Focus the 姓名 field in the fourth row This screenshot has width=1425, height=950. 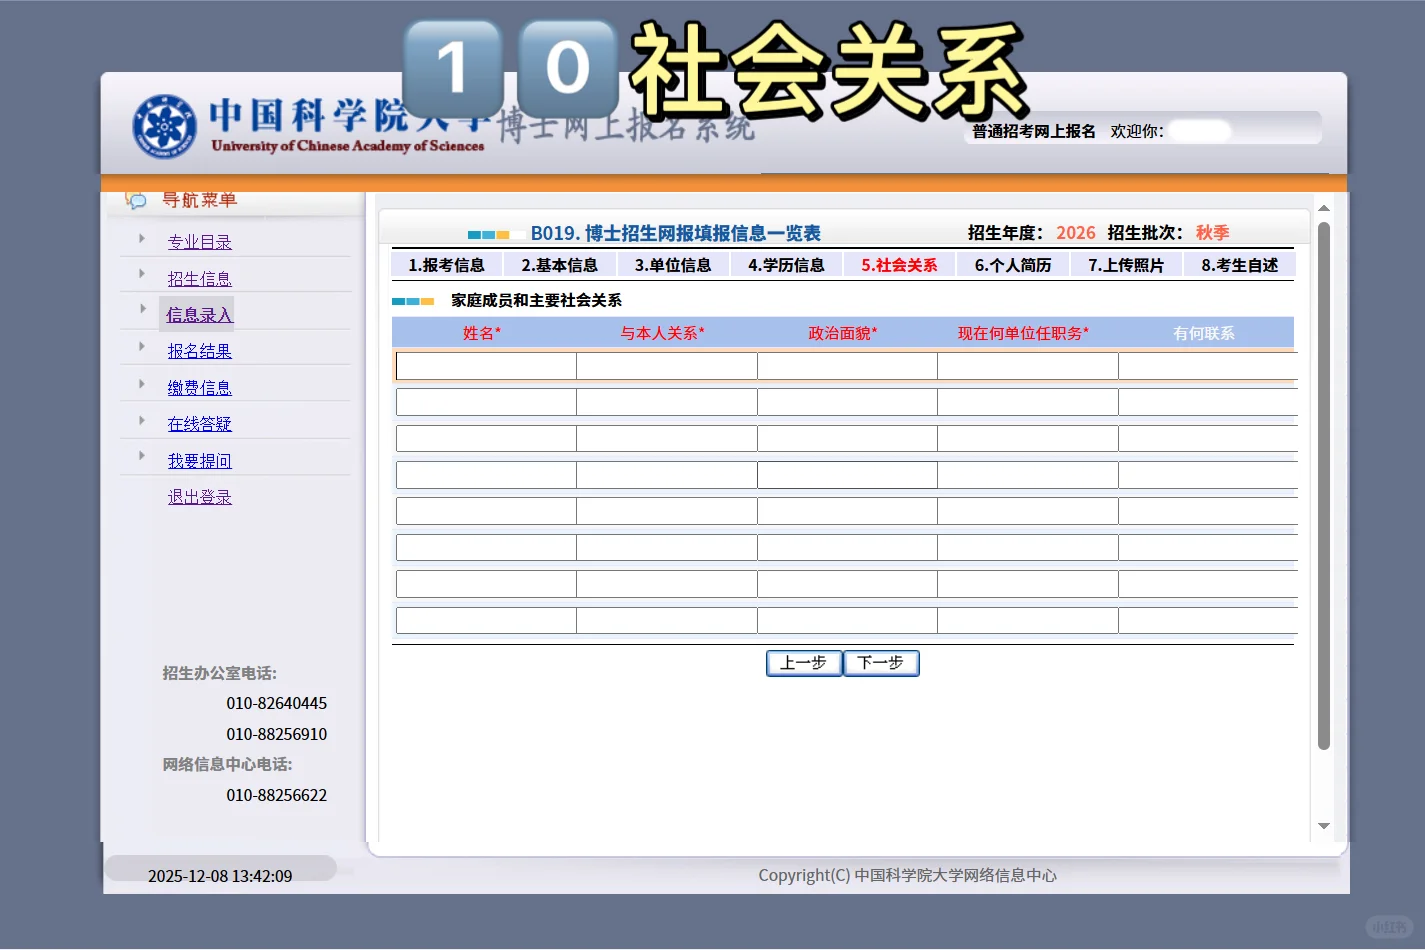tap(486, 475)
